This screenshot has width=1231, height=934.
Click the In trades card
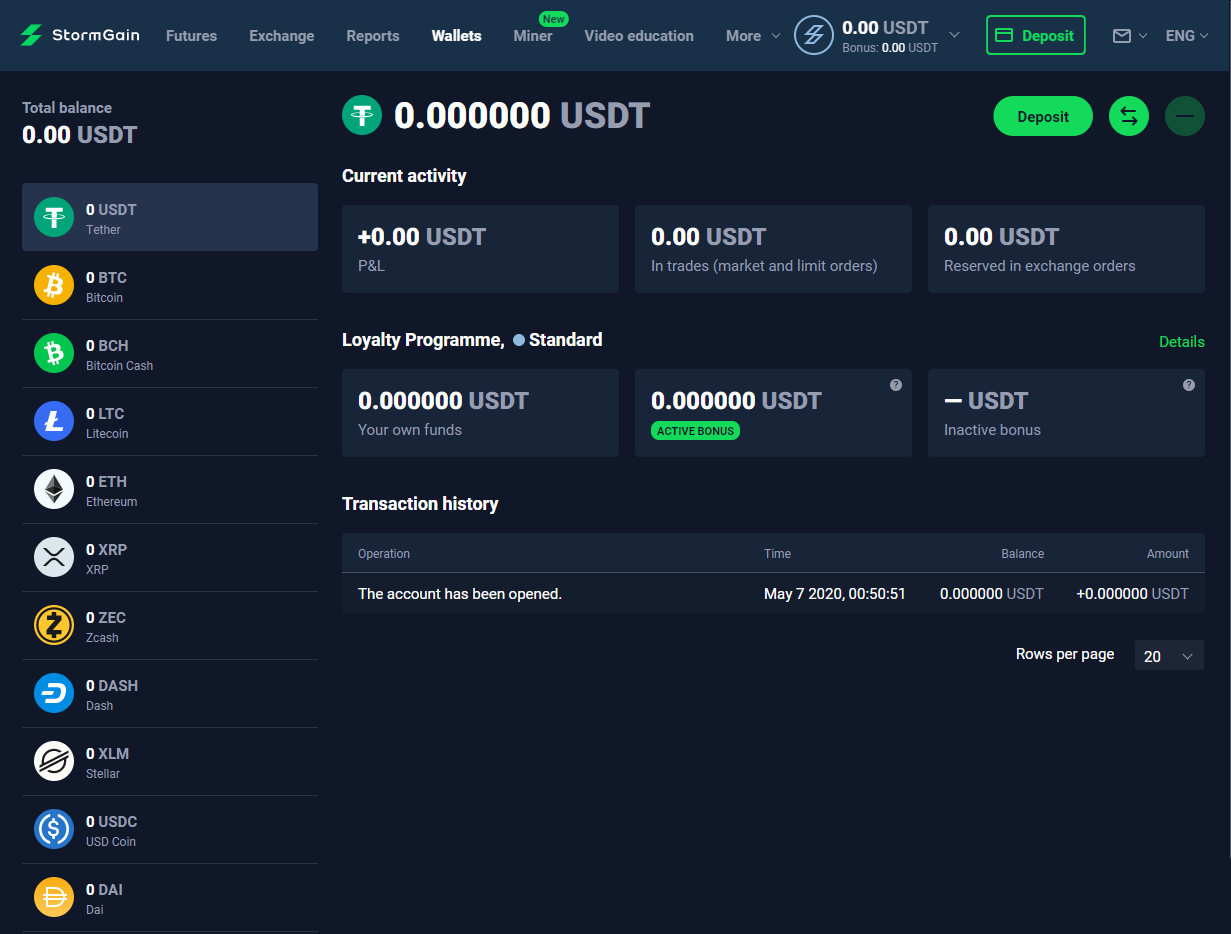click(773, 249)
